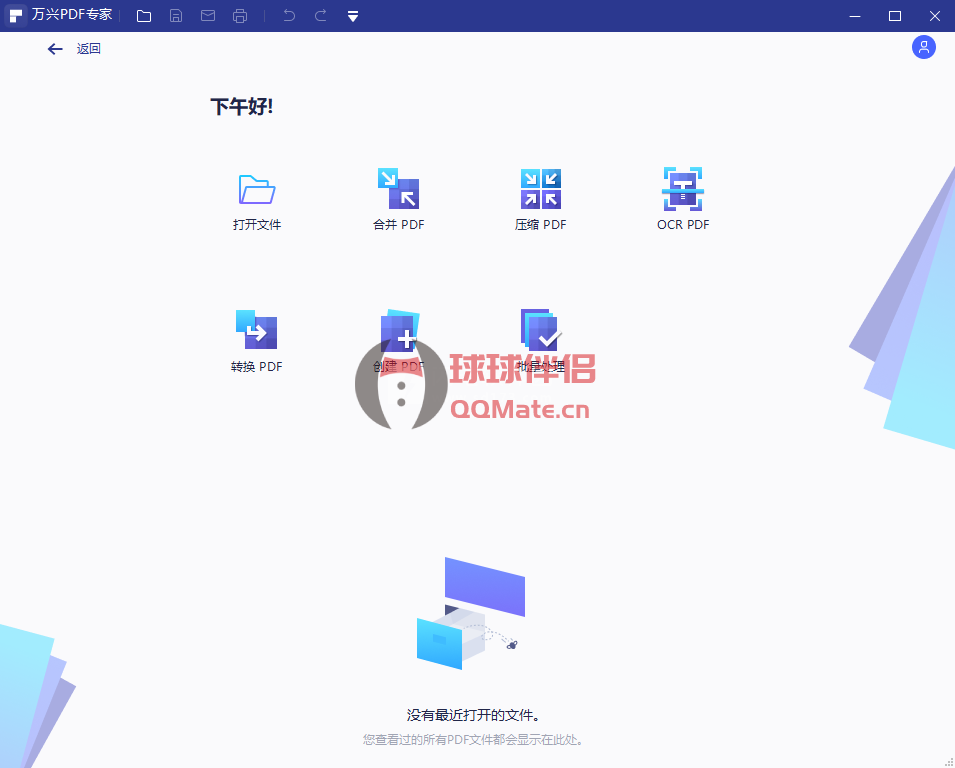Launch the OCR PDF tool
955x768 pixels.
click(x=683, y=189)
